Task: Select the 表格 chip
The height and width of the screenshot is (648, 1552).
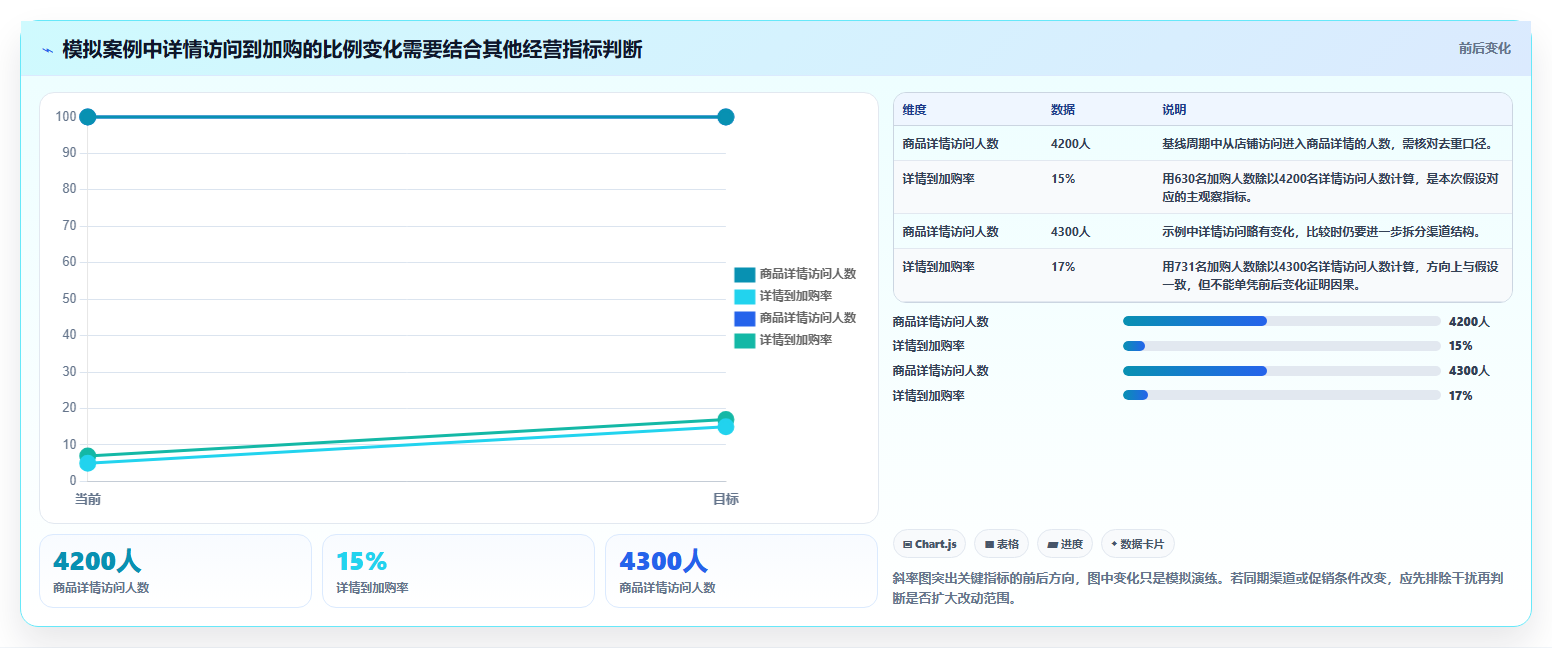Action: click(x=1001, y=544)
